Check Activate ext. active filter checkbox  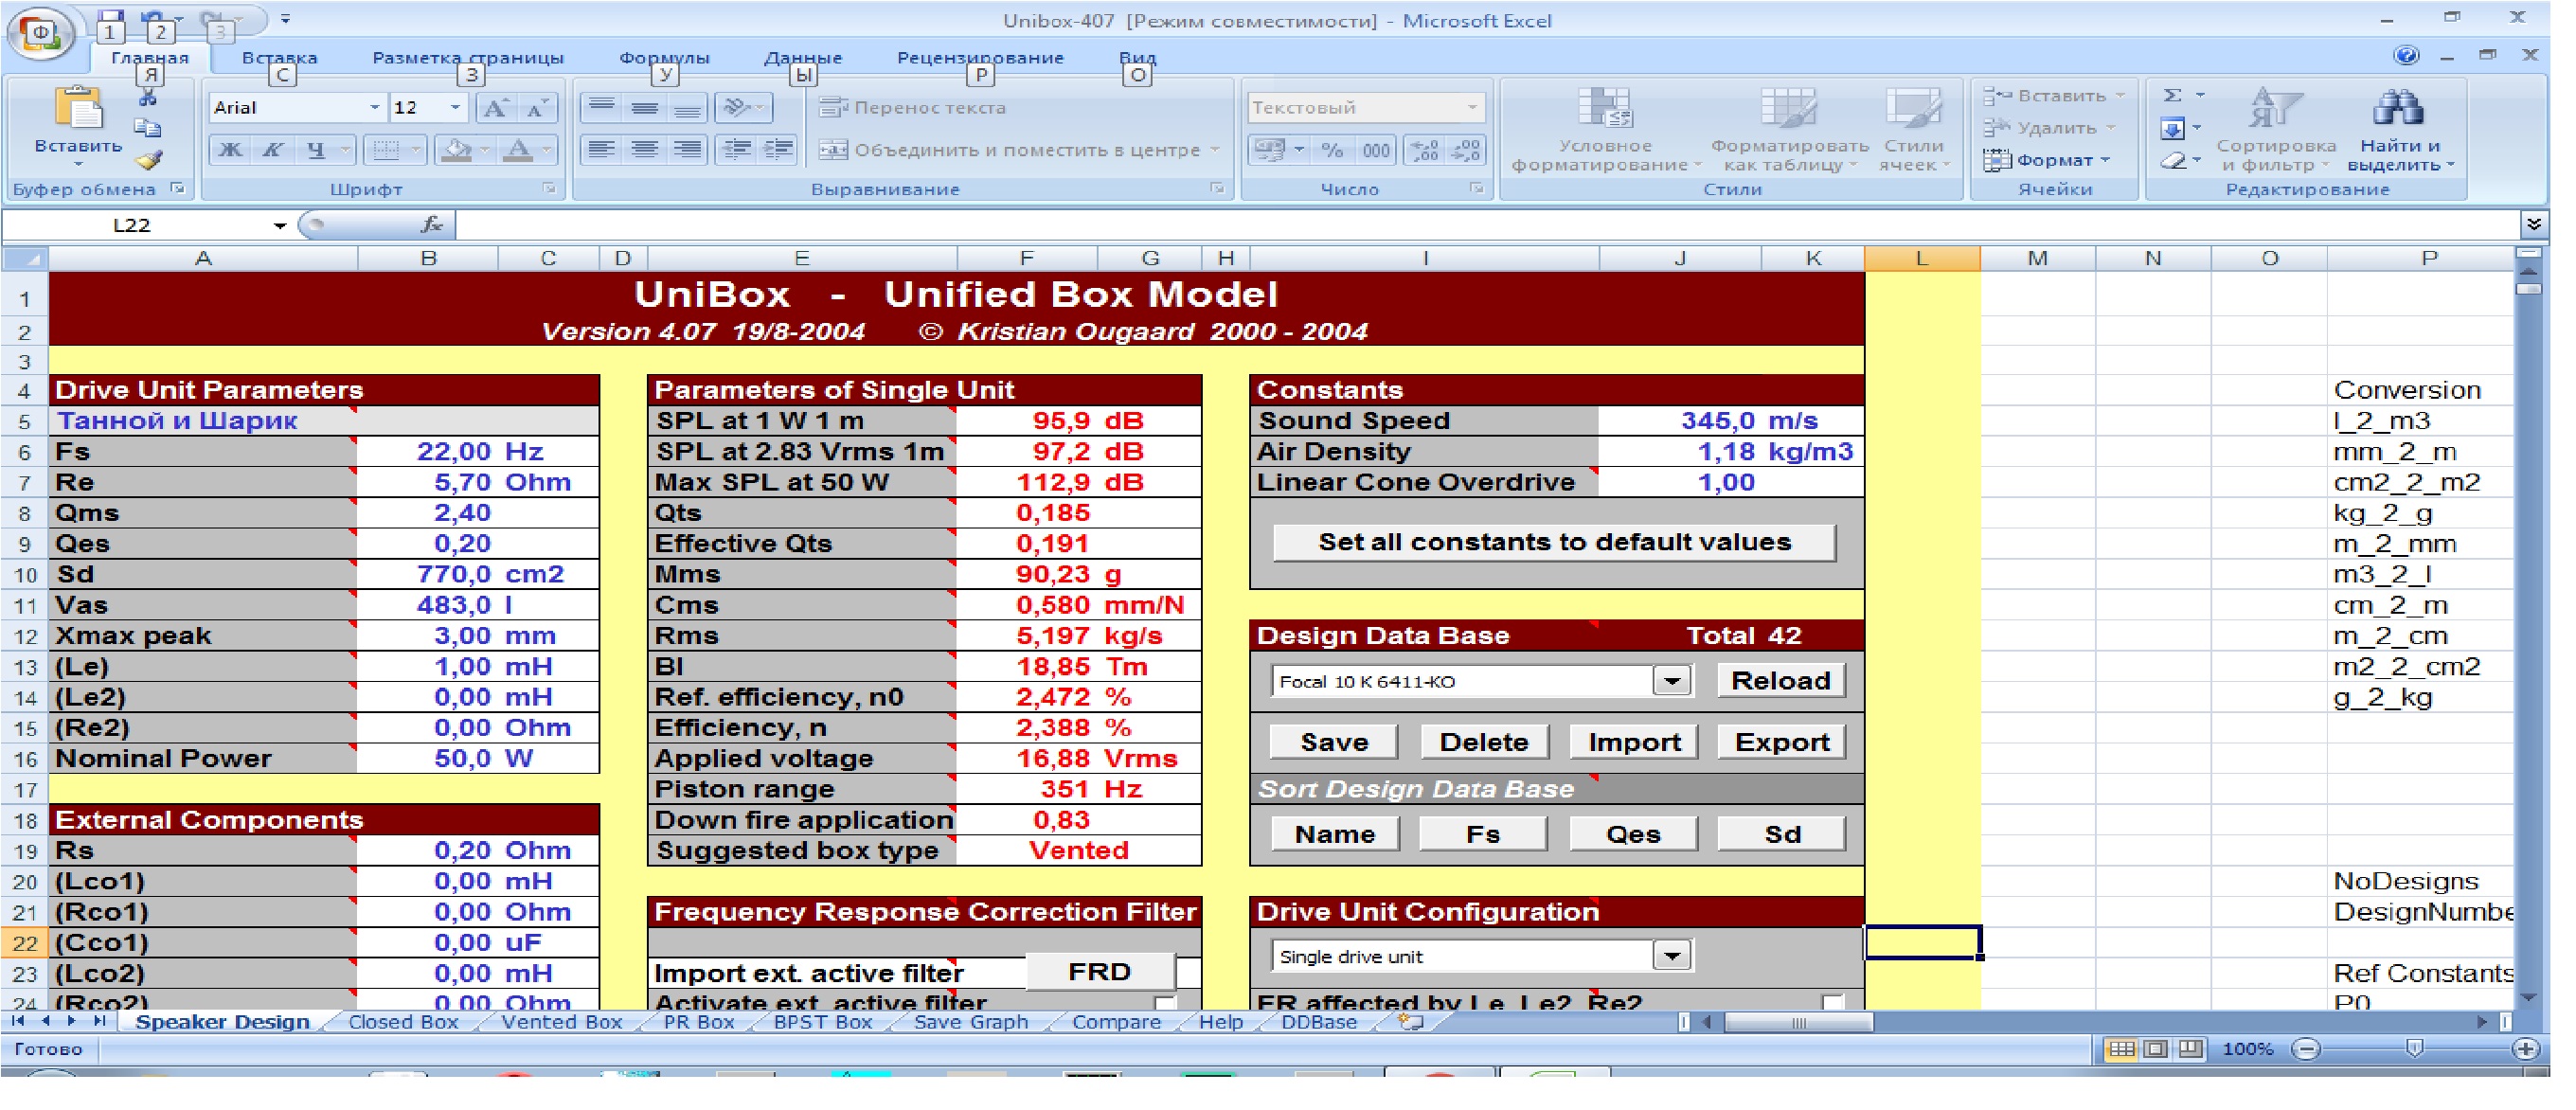click(1164, 1003)
